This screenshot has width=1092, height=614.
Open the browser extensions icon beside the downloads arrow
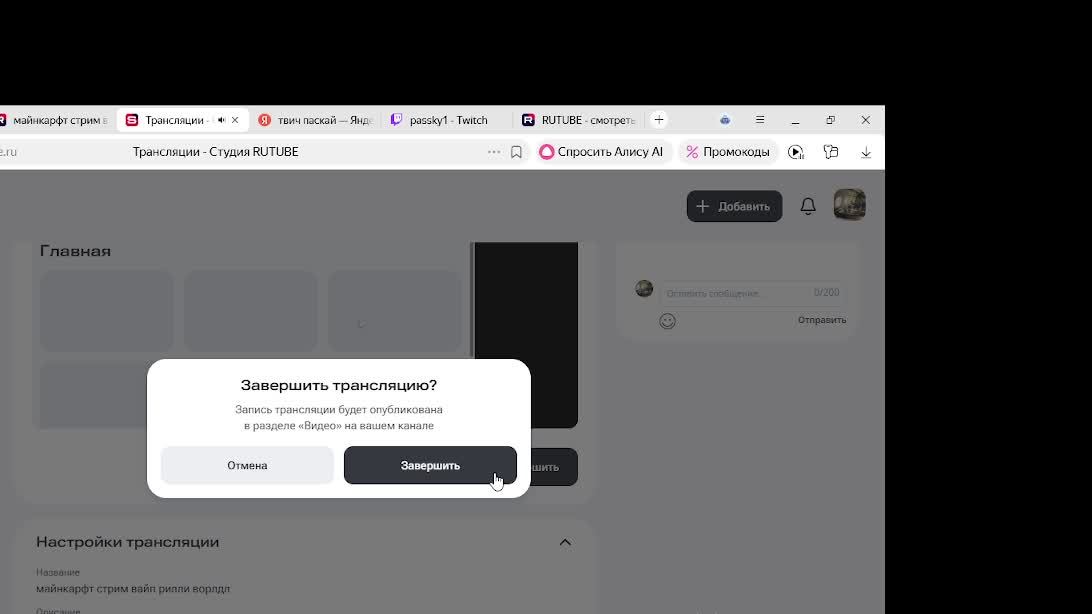click(831, 152)
